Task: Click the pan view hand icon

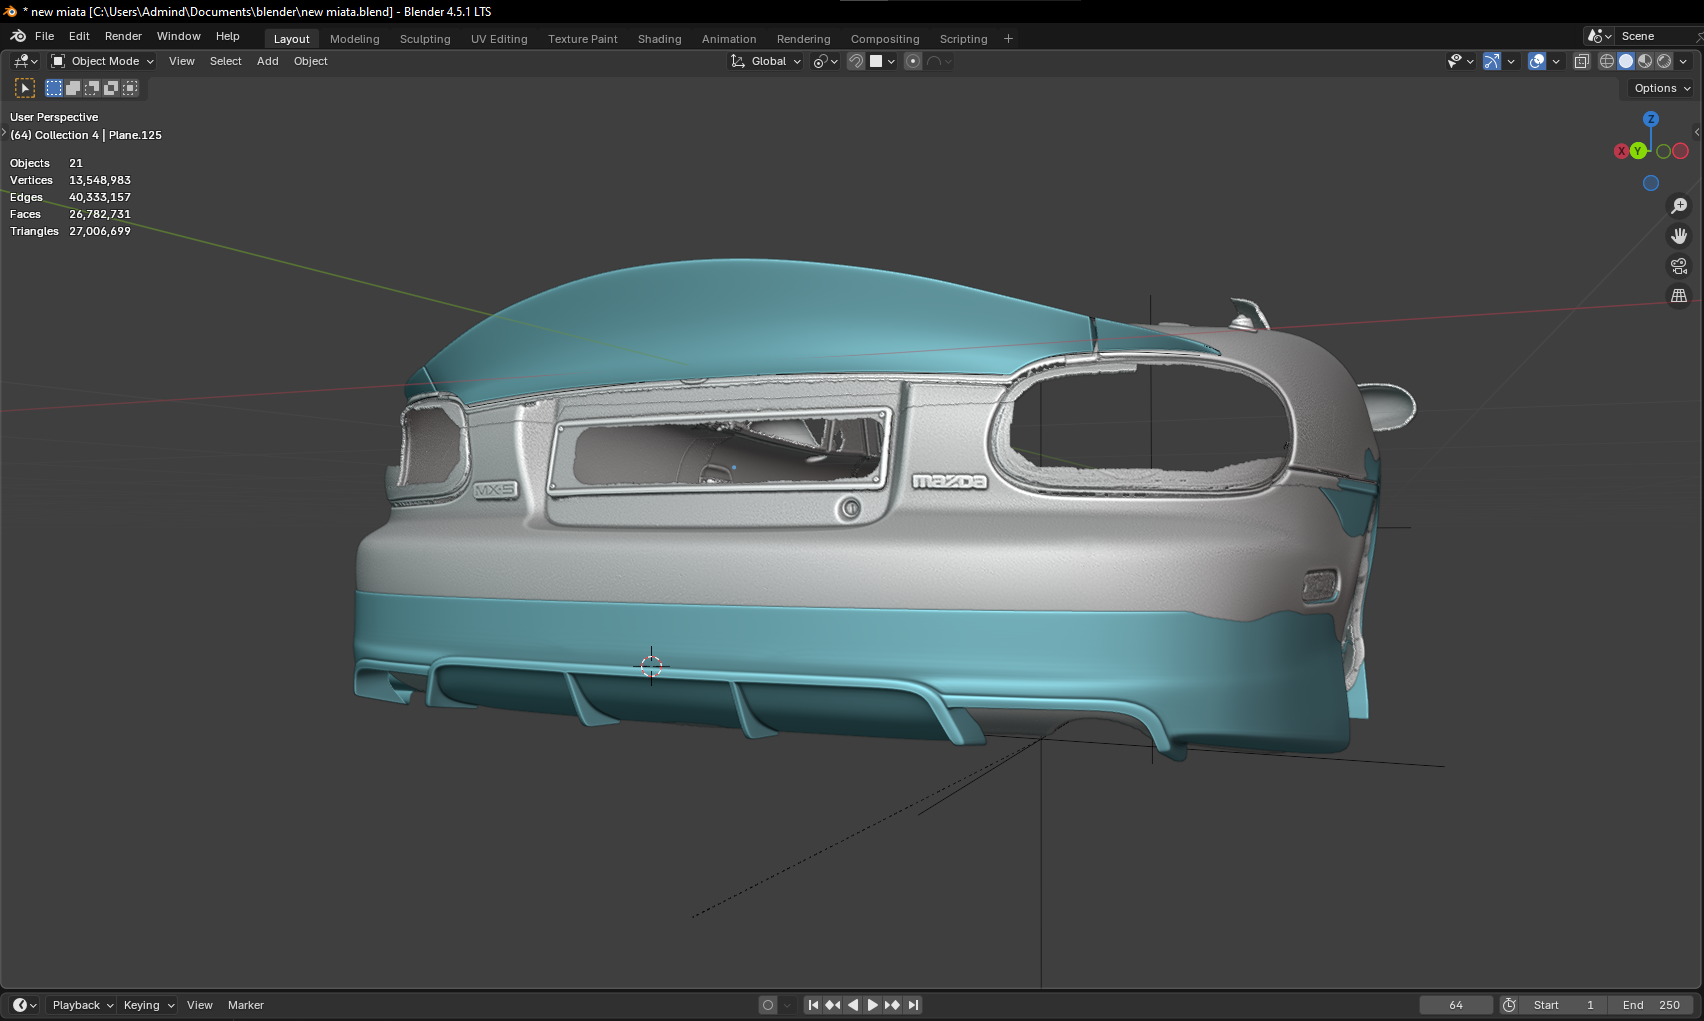Action: pyautogui.click(x=1679, y=236)
